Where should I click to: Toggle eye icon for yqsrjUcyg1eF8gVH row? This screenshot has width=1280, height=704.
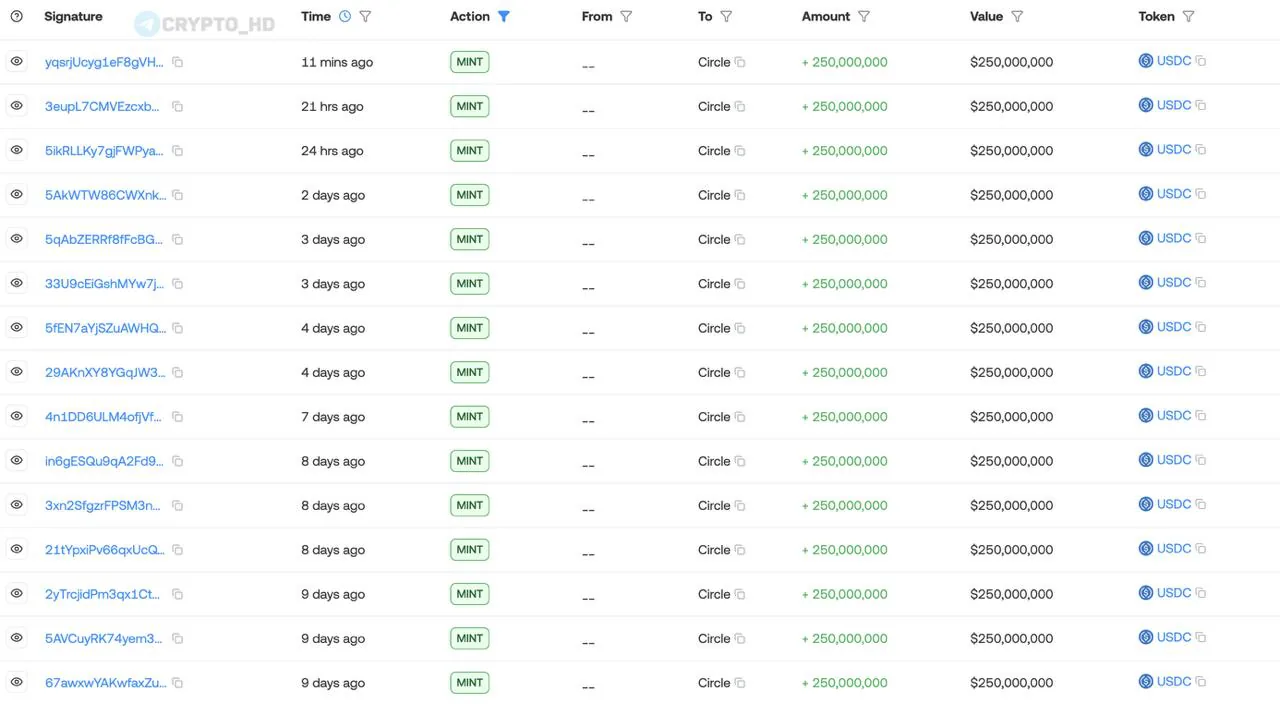[x=17, y=61]
